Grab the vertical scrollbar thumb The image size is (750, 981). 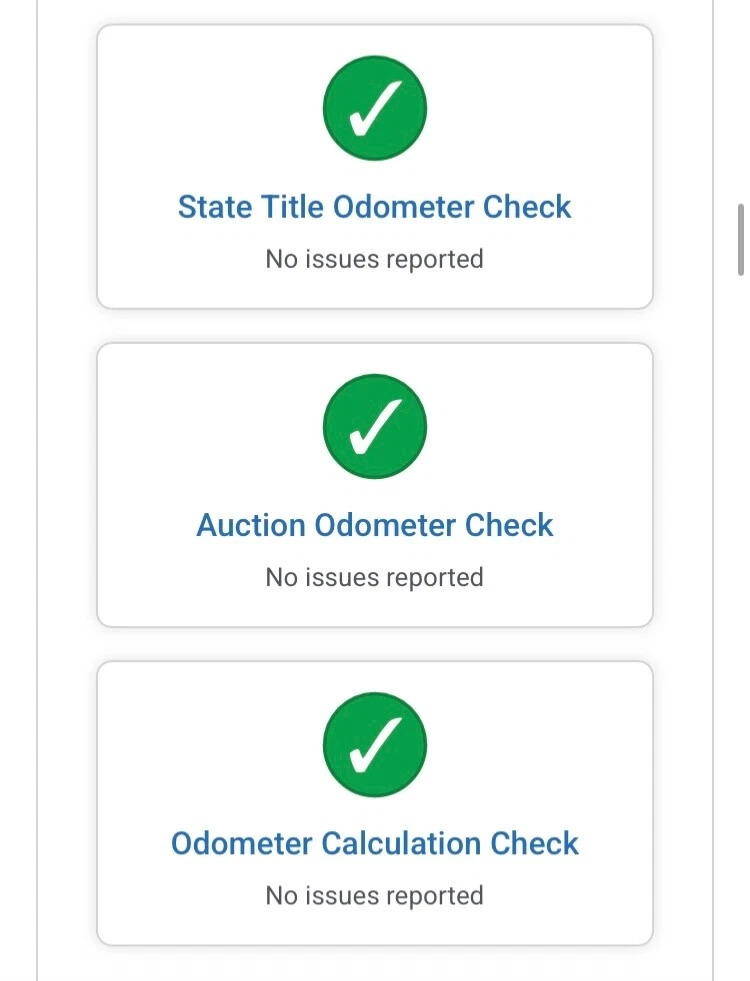[x=741, y=240]
